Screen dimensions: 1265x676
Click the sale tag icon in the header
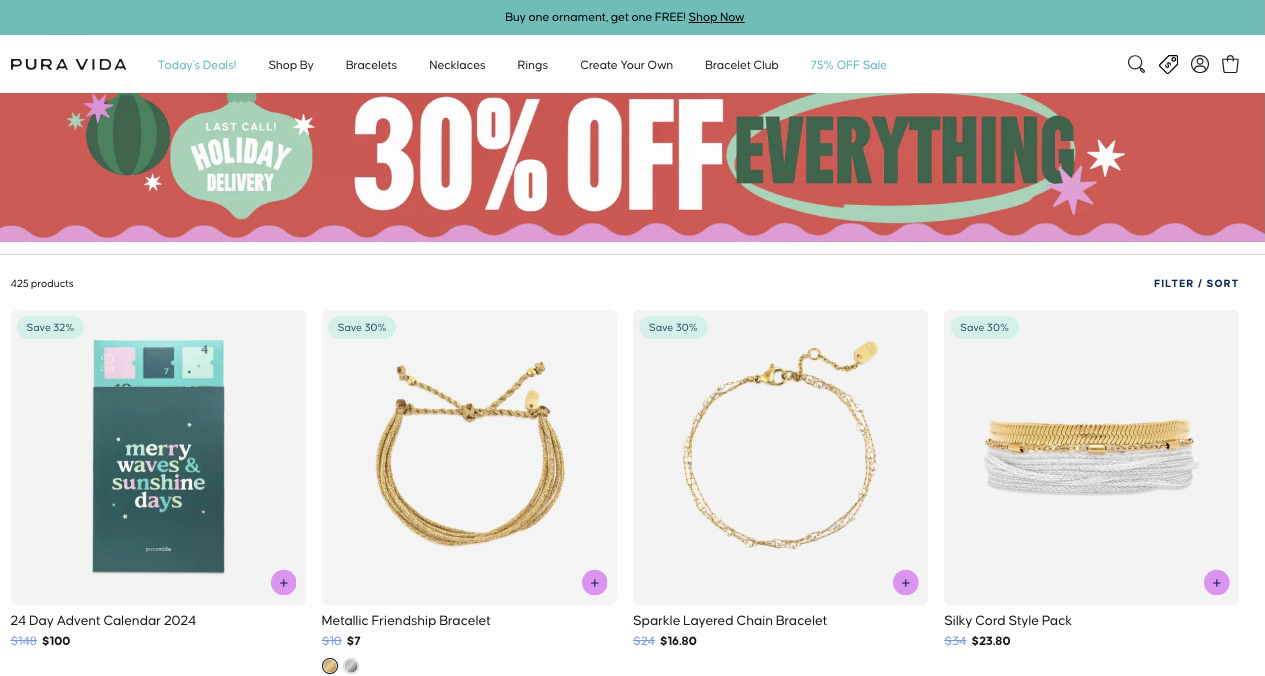pos(1168,64)
